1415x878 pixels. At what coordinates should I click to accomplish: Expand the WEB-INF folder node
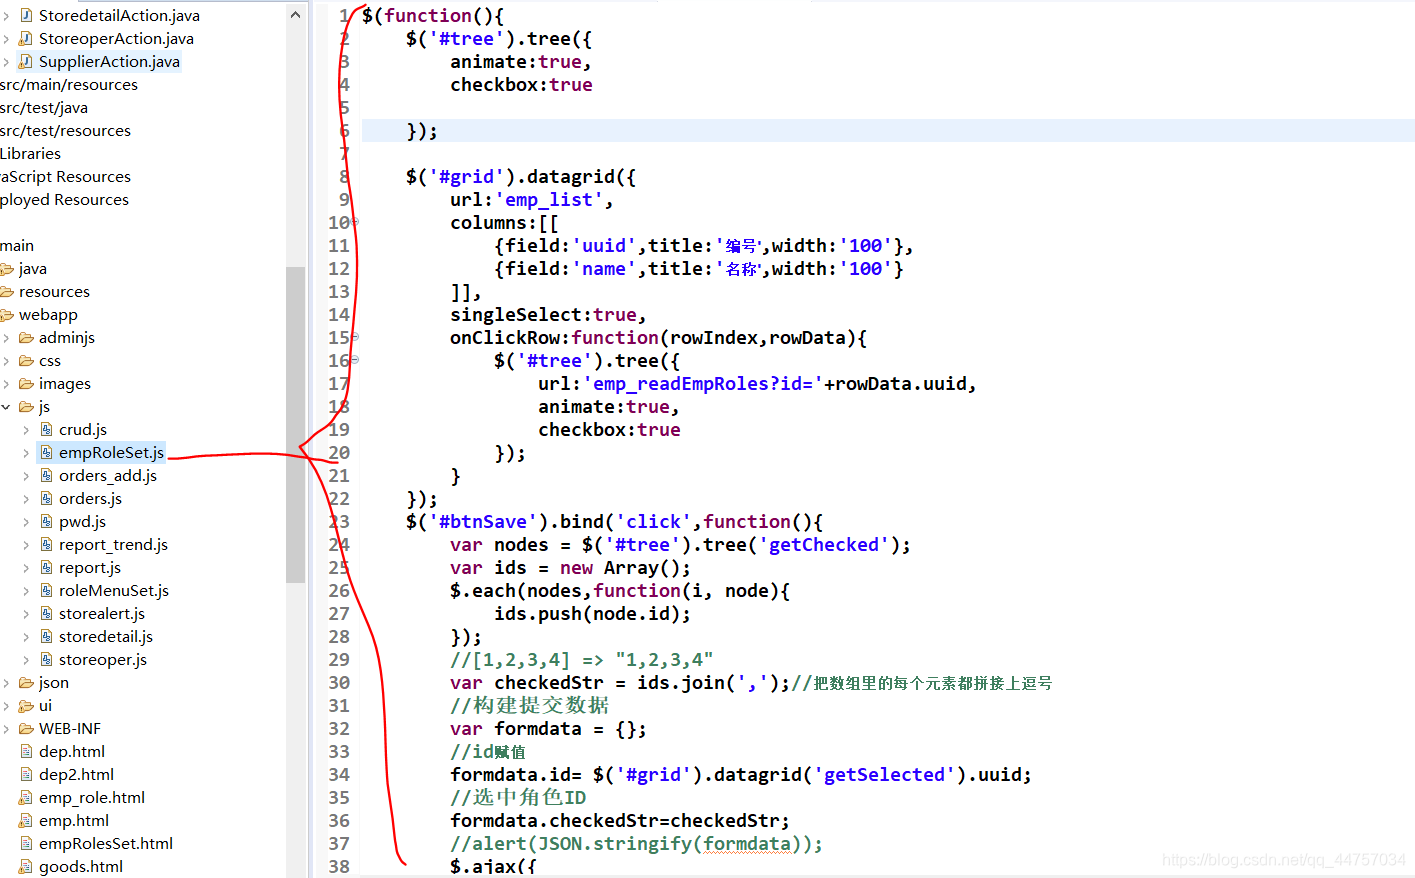click(x=6, y=728)
